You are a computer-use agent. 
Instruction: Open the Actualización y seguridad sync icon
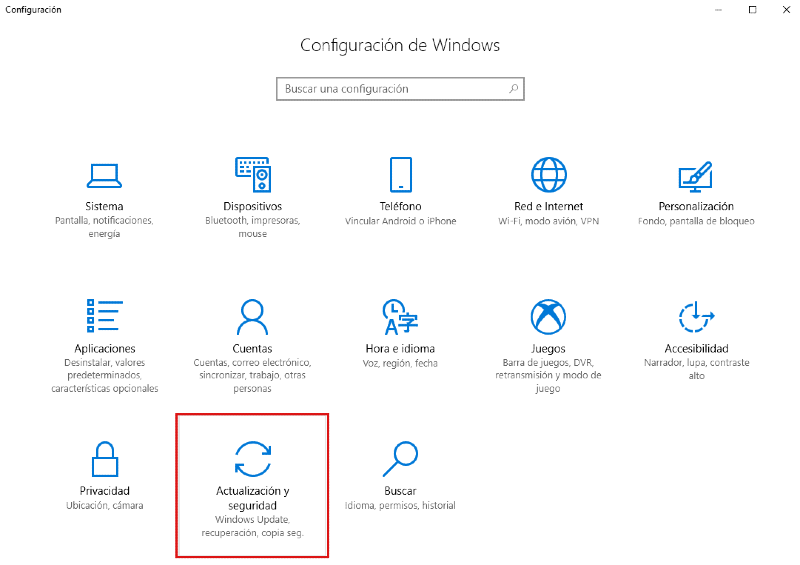253,459
